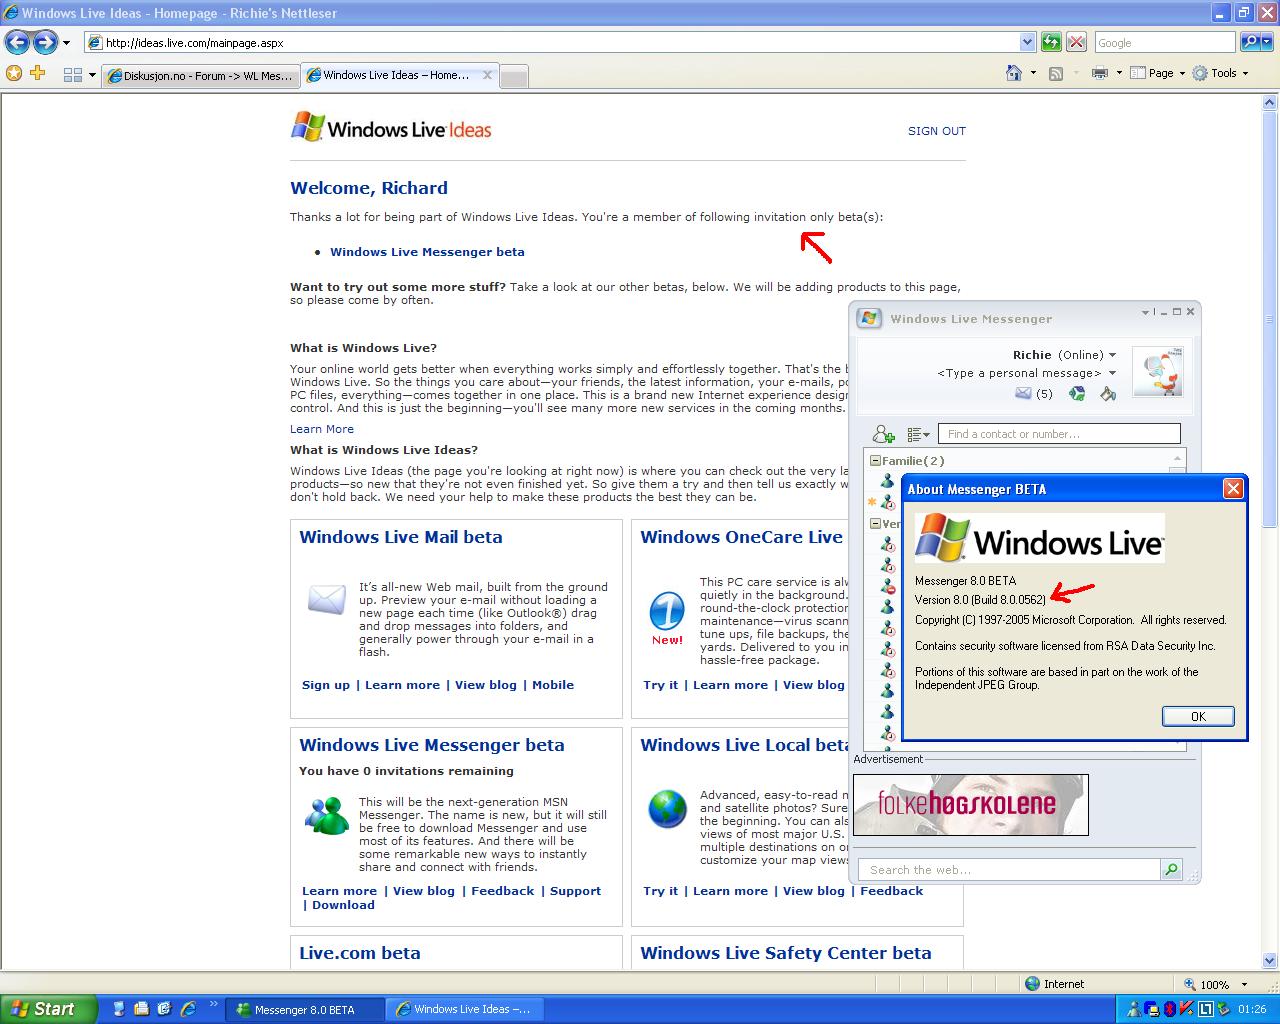Start Google search with the magnifier button
This screenshot has height=1024, width=1280.
1250,42
